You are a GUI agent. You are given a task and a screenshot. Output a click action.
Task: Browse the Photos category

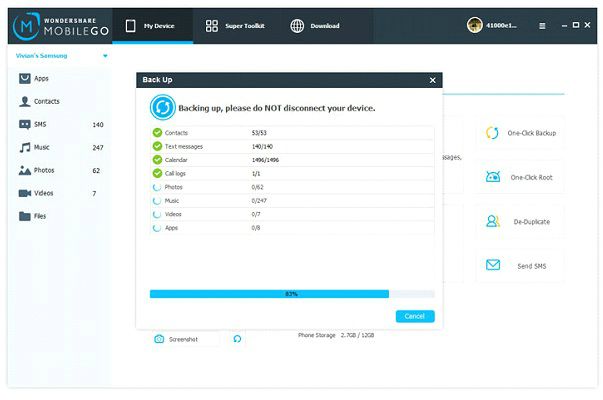(43, 170)
